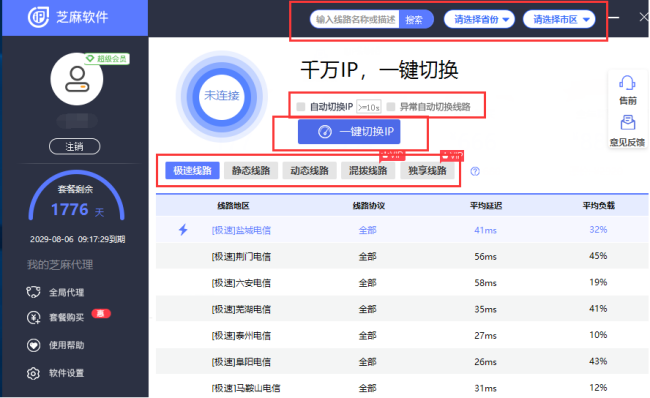
Task: Open 售前 headset support icon
Action: point(627,83)
